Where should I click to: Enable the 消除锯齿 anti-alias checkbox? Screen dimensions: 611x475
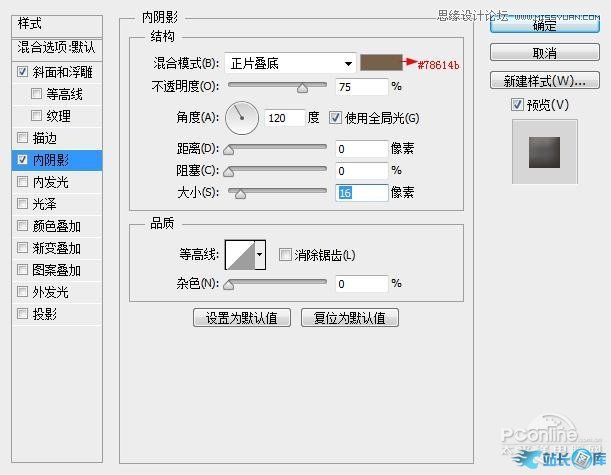click(x=285, y=255)
